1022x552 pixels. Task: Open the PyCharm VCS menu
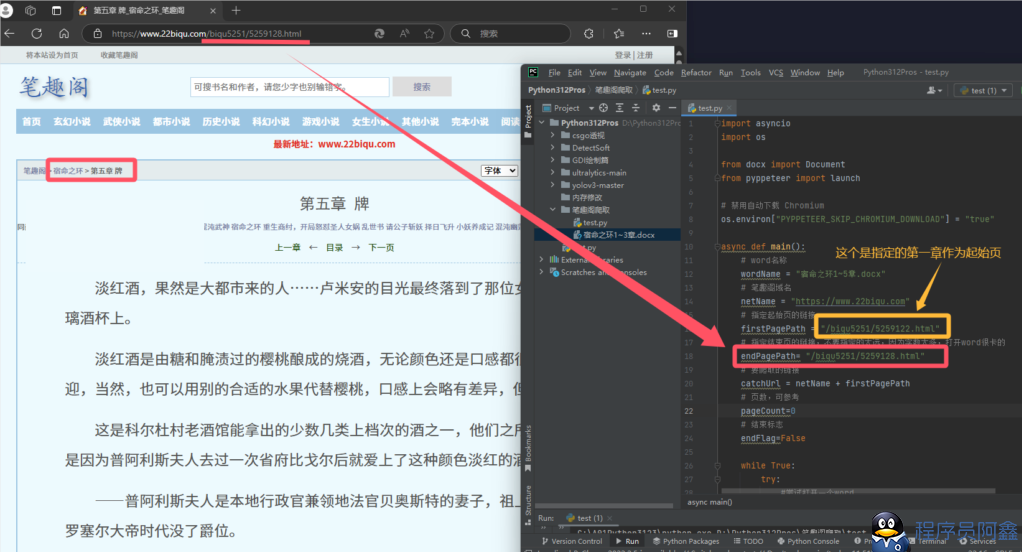pos(776,72)
